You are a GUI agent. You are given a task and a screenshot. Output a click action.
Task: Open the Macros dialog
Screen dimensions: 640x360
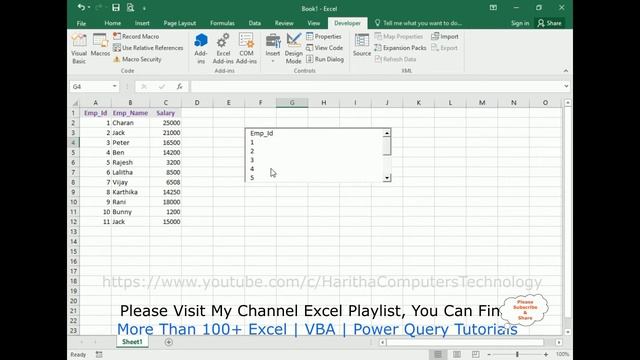[100, 45]
